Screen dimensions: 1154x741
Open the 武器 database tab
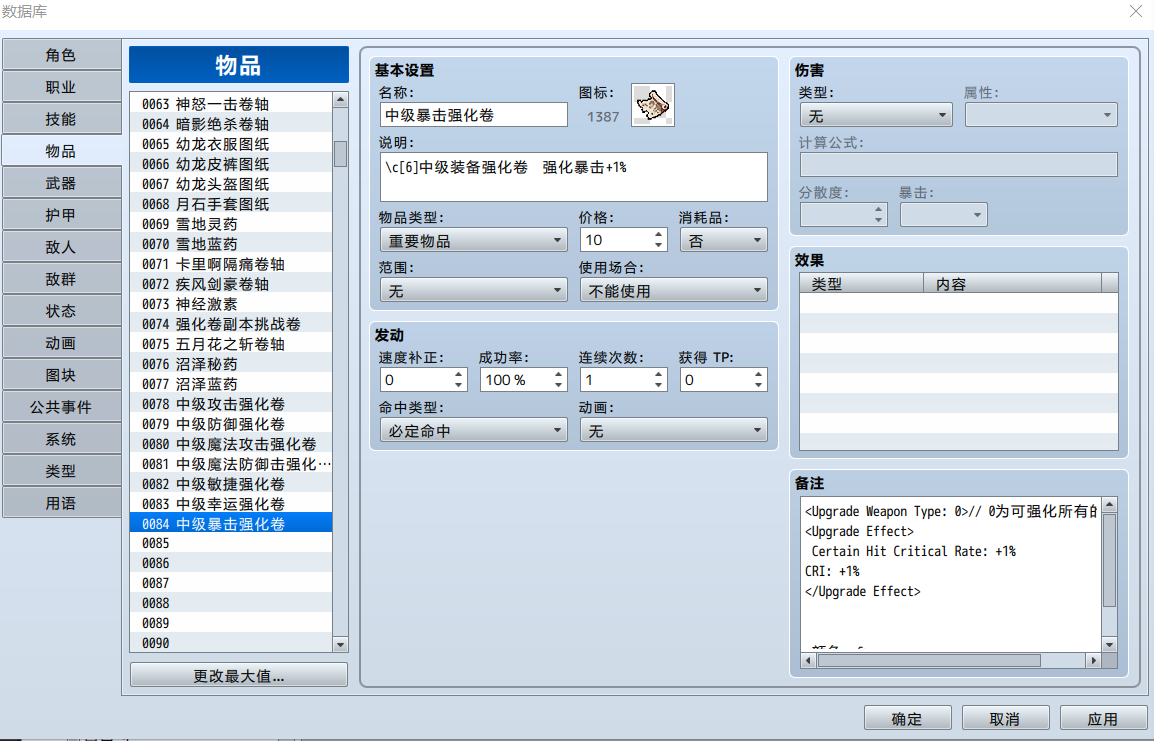tap(61, 183)
